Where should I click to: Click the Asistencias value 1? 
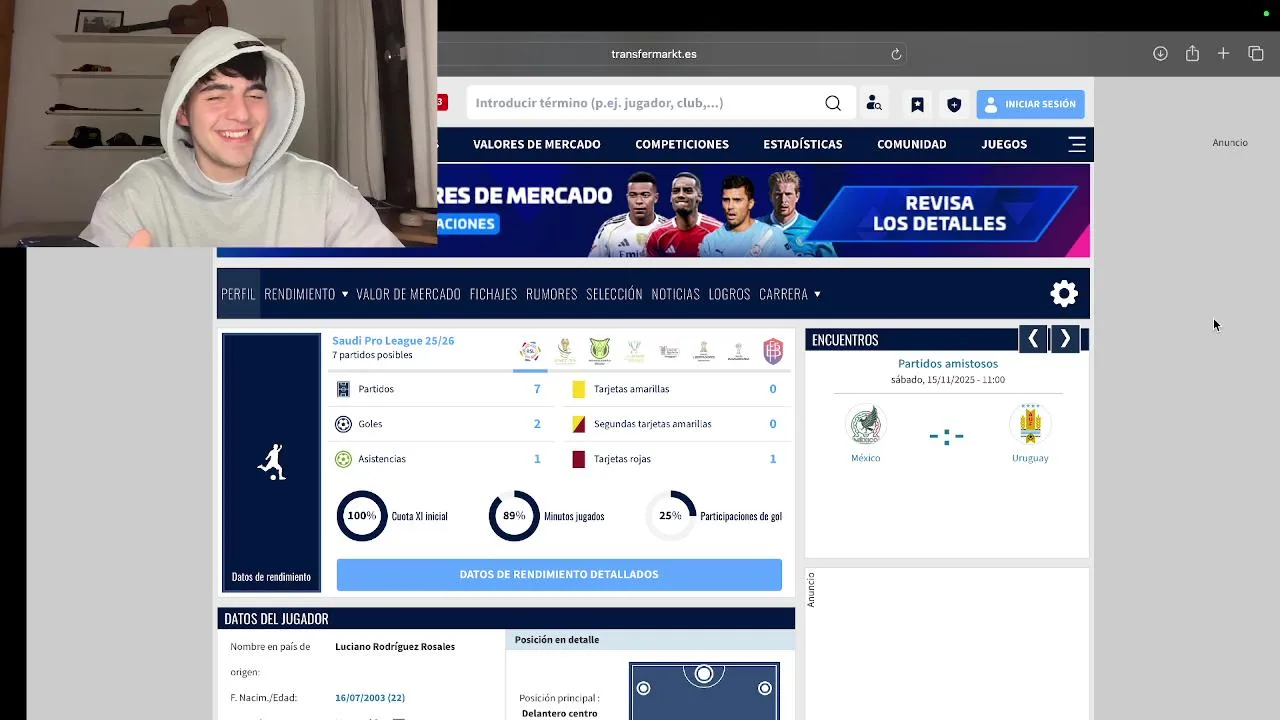[537, 459]
